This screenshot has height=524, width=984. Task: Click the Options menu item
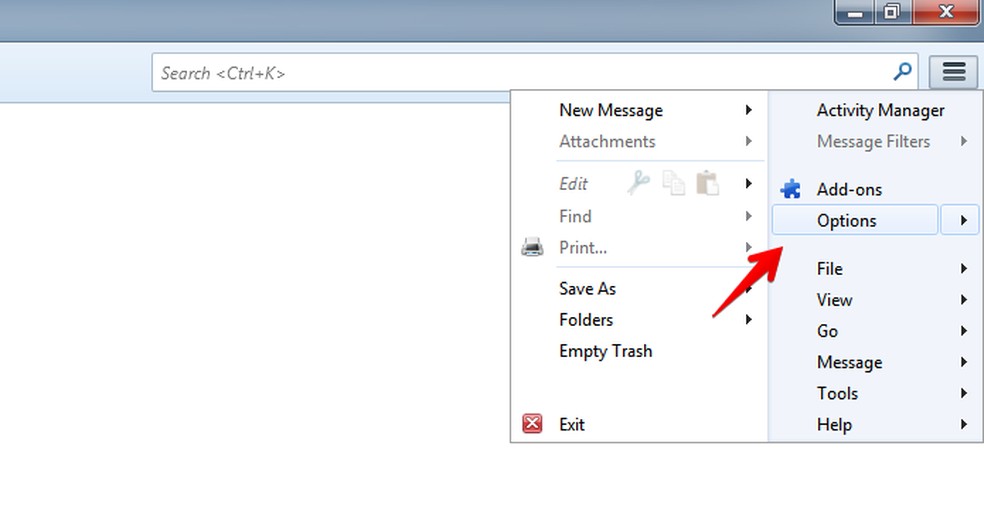click(855, 220)
